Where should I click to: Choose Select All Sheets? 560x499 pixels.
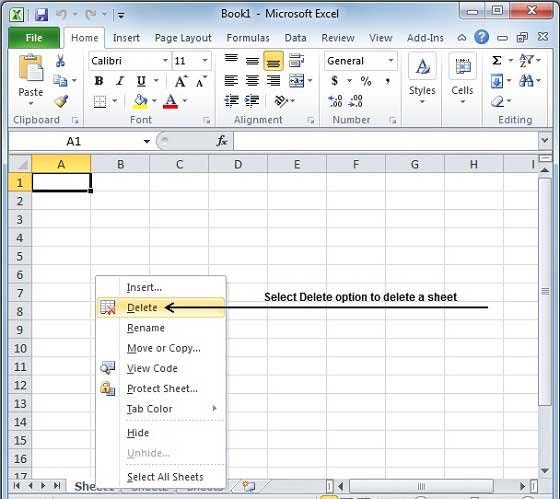(161, 477)
